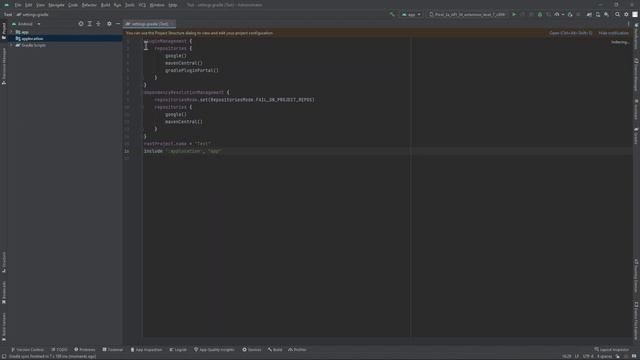Click the Debug app bug icon
Image resolution: width=640 pixels, height=360 pixels.
pyautogui.click(x=540, y=14)
